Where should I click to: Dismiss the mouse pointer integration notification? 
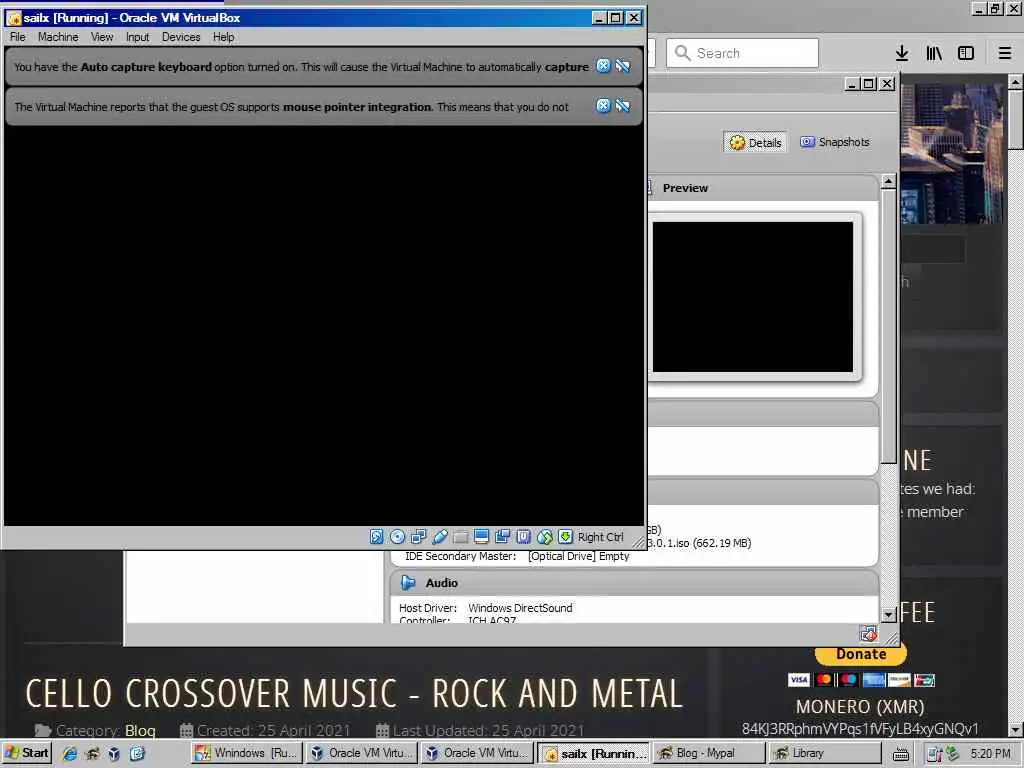coord(603,106)
